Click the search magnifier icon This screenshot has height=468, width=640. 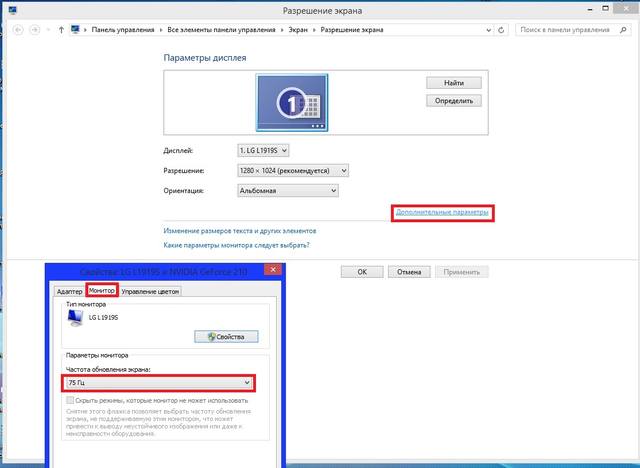click(630, 30)
